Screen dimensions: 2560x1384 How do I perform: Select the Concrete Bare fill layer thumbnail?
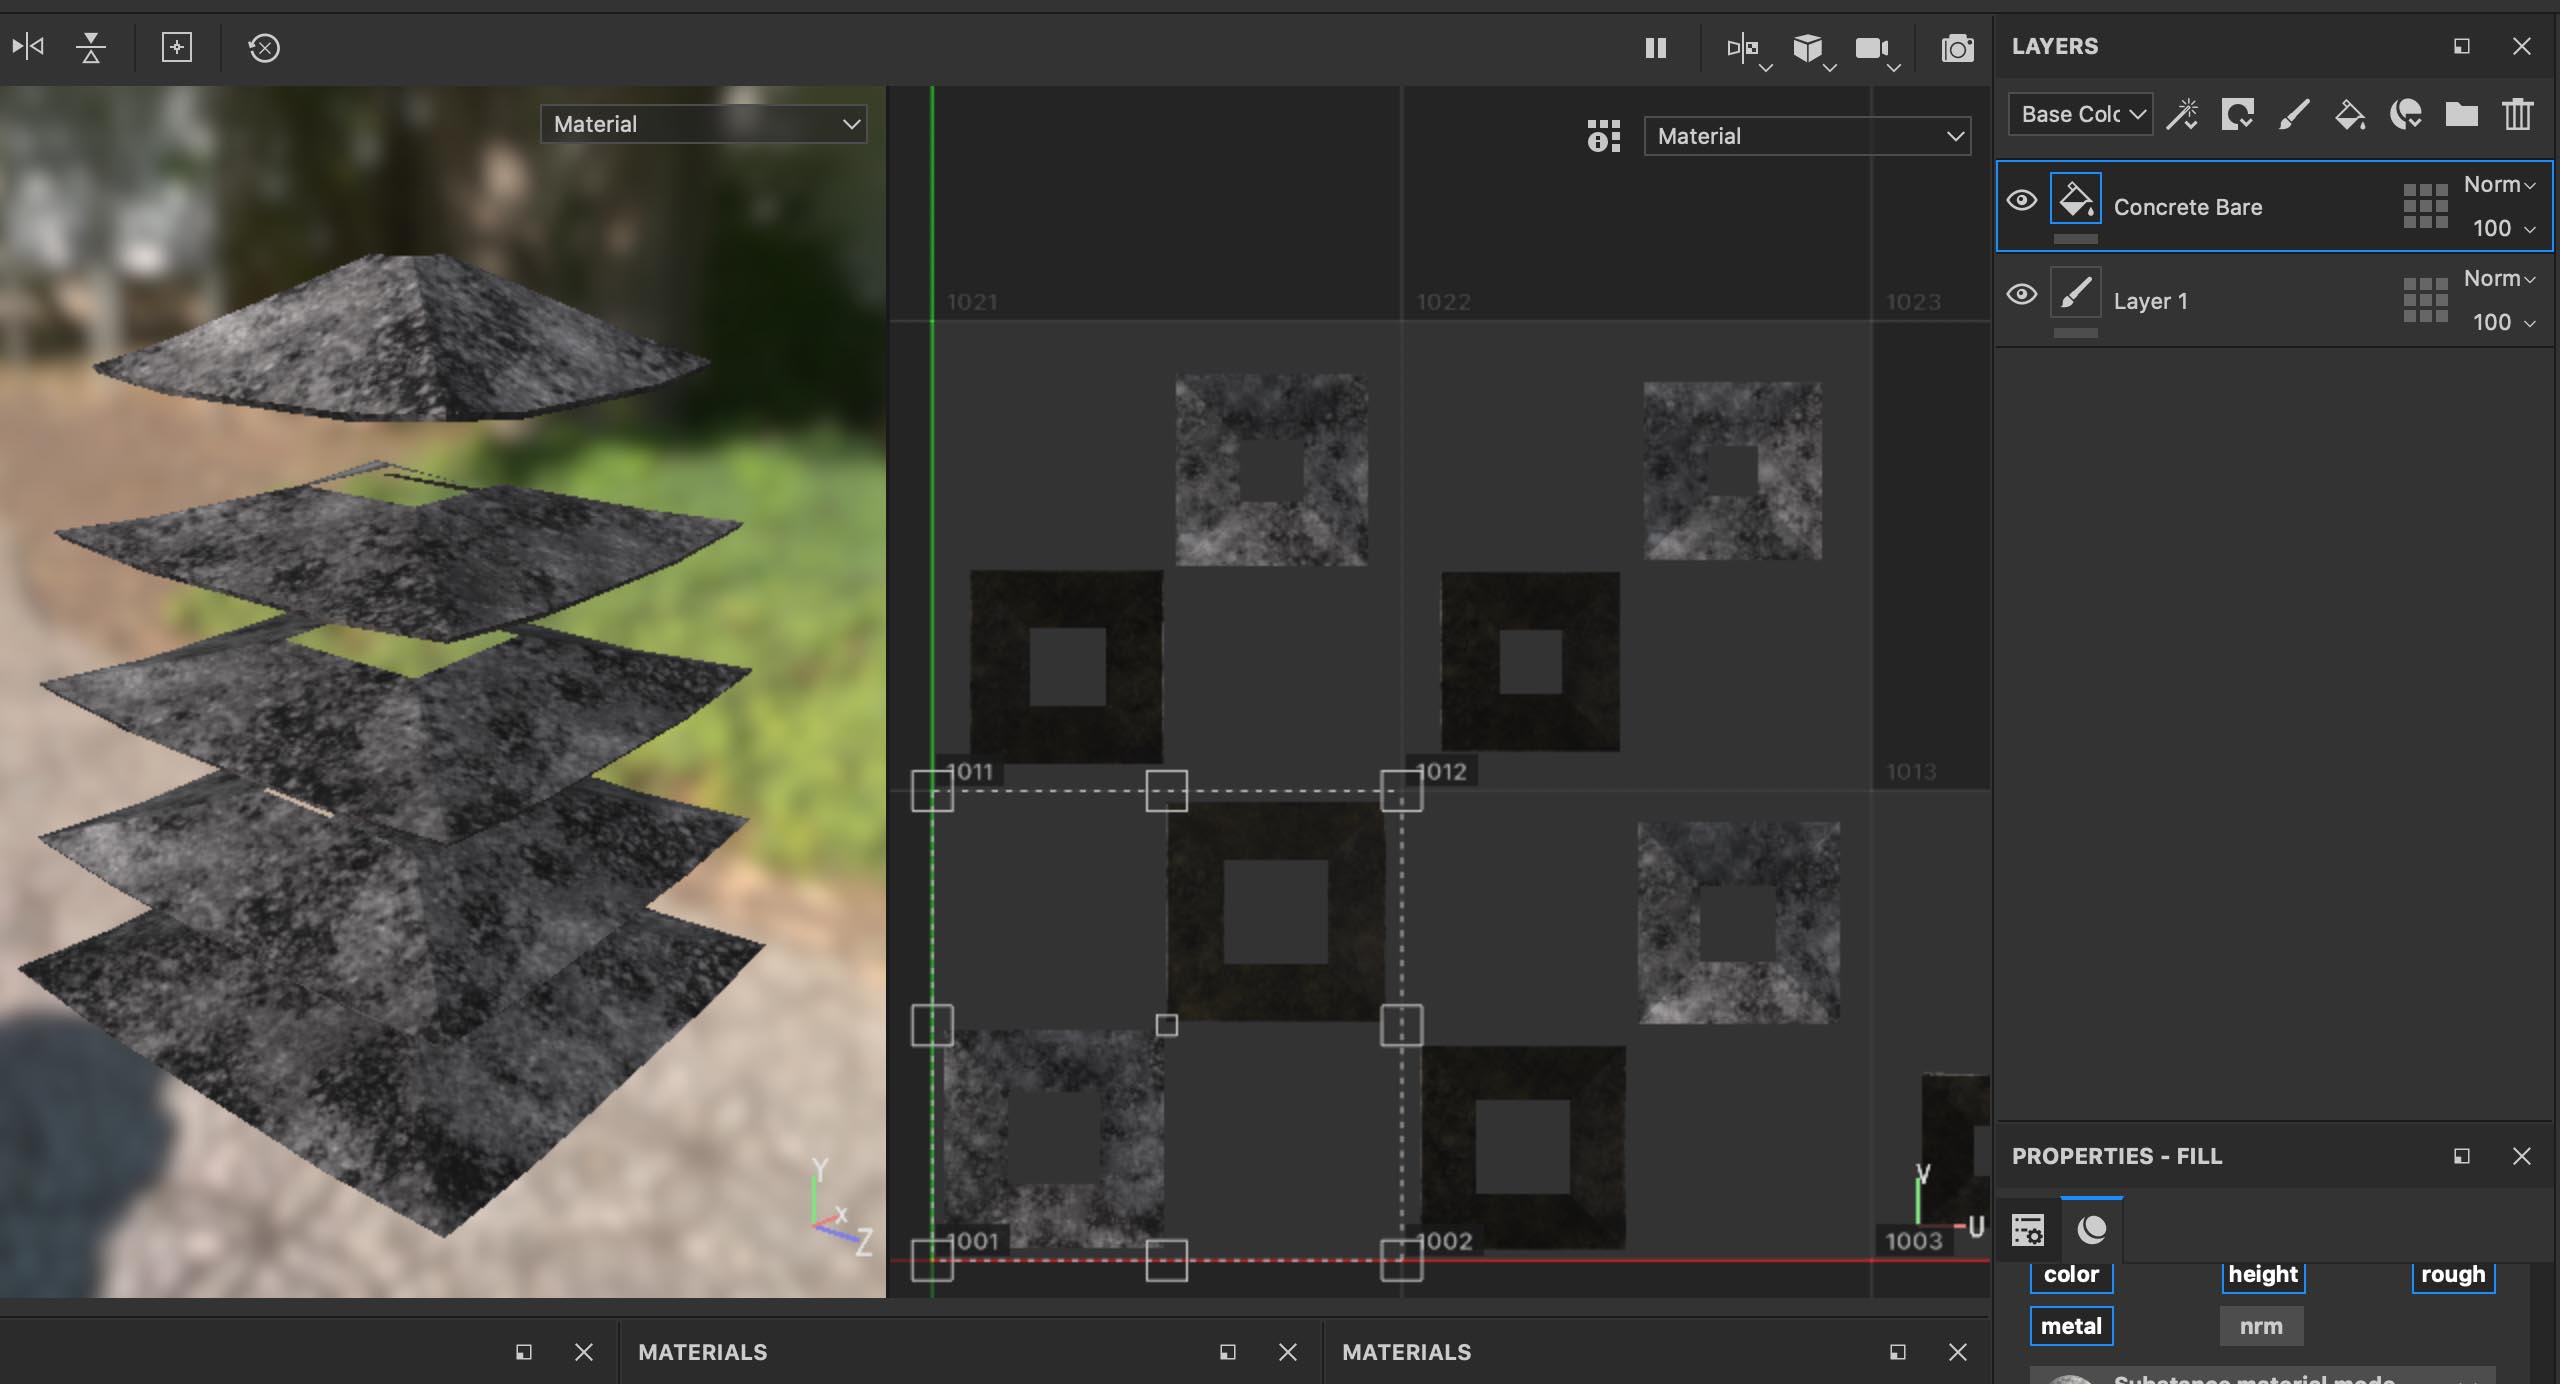[2075, 198]
